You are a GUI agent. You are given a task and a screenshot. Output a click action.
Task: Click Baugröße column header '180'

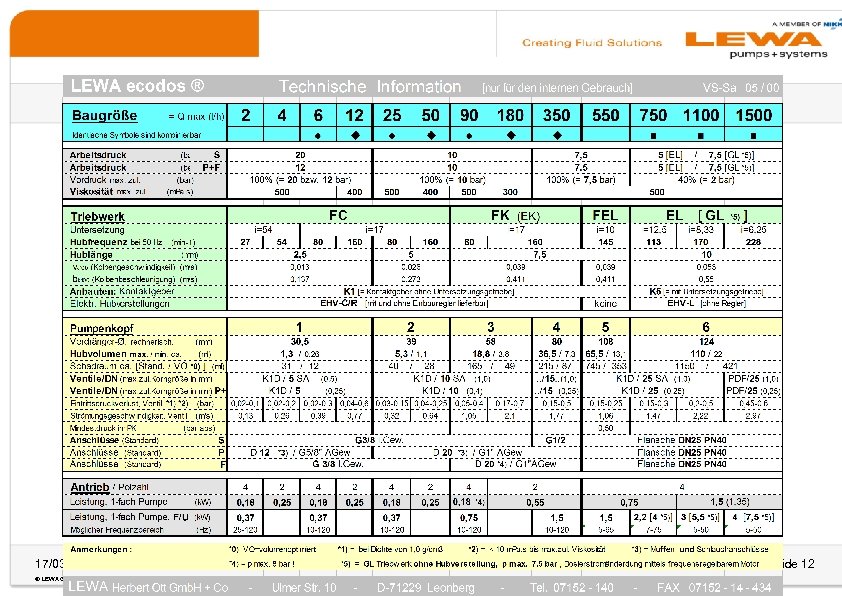(510, 115)
